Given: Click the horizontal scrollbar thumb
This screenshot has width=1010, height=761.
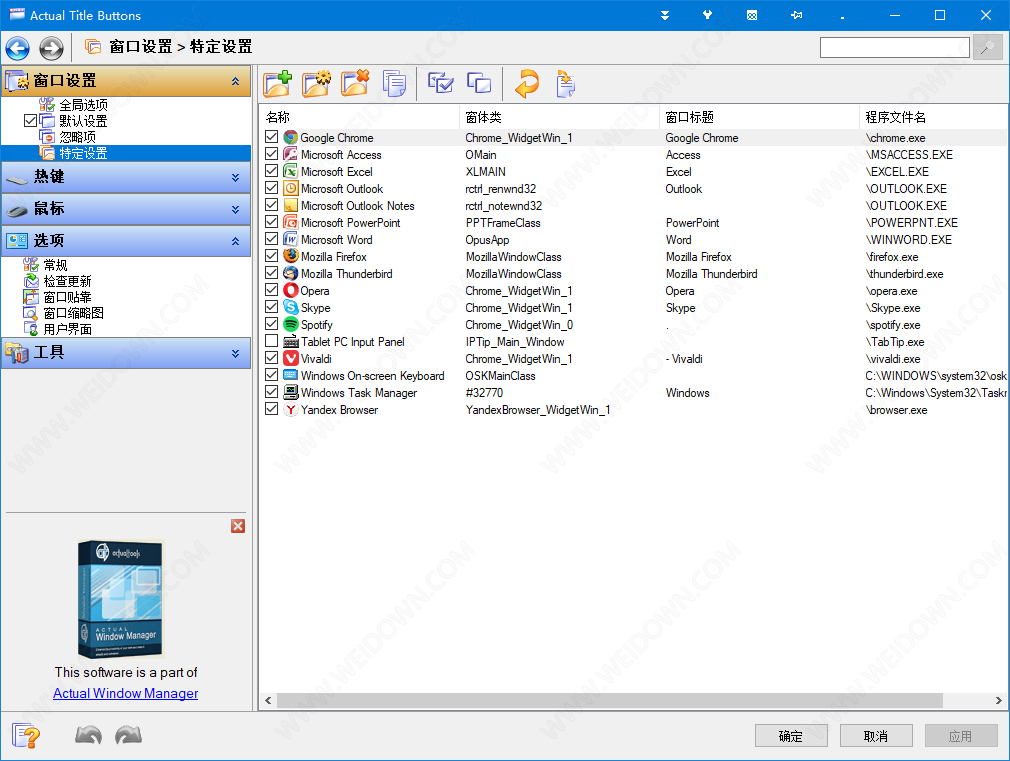Looking at the screenshot, I should [610, 700].
